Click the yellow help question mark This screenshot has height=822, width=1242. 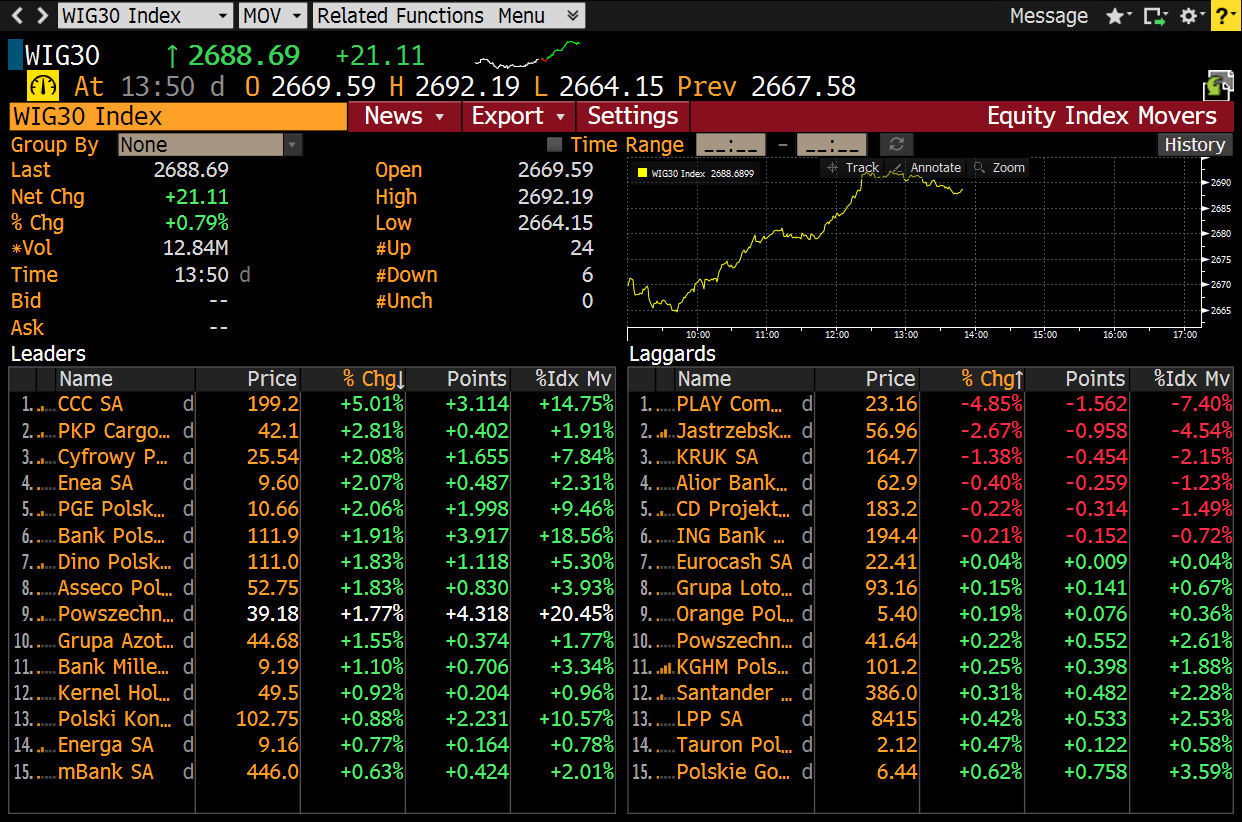(x=1226, y=16)
